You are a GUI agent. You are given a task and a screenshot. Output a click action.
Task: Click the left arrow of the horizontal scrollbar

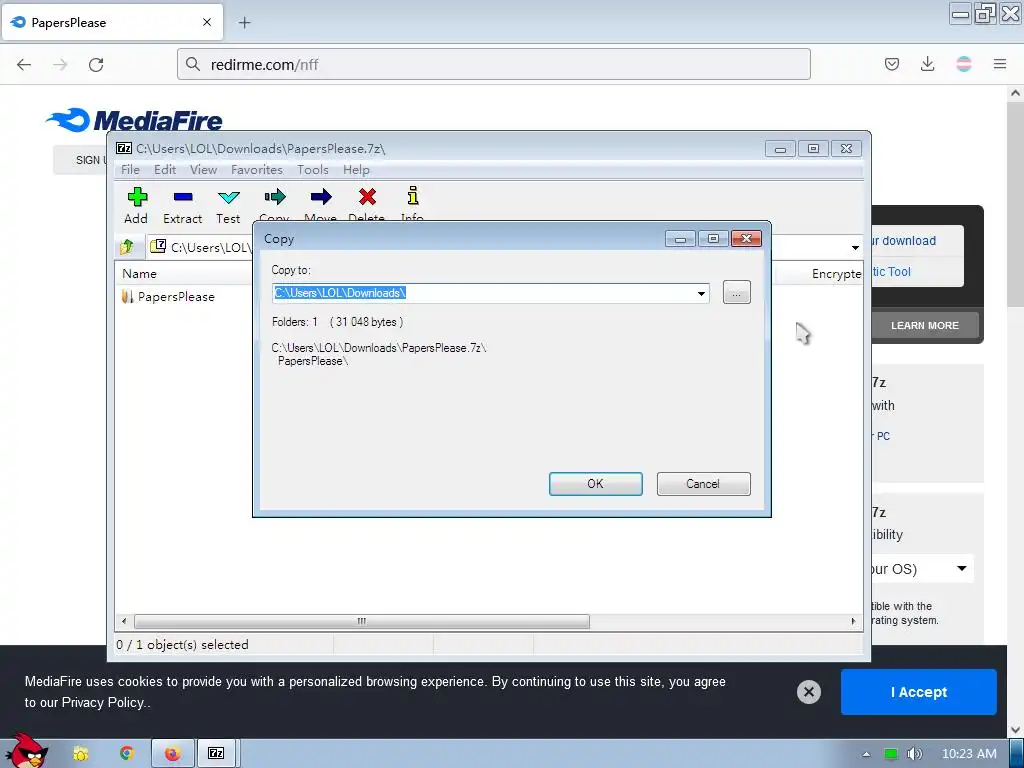pos(124,621)
